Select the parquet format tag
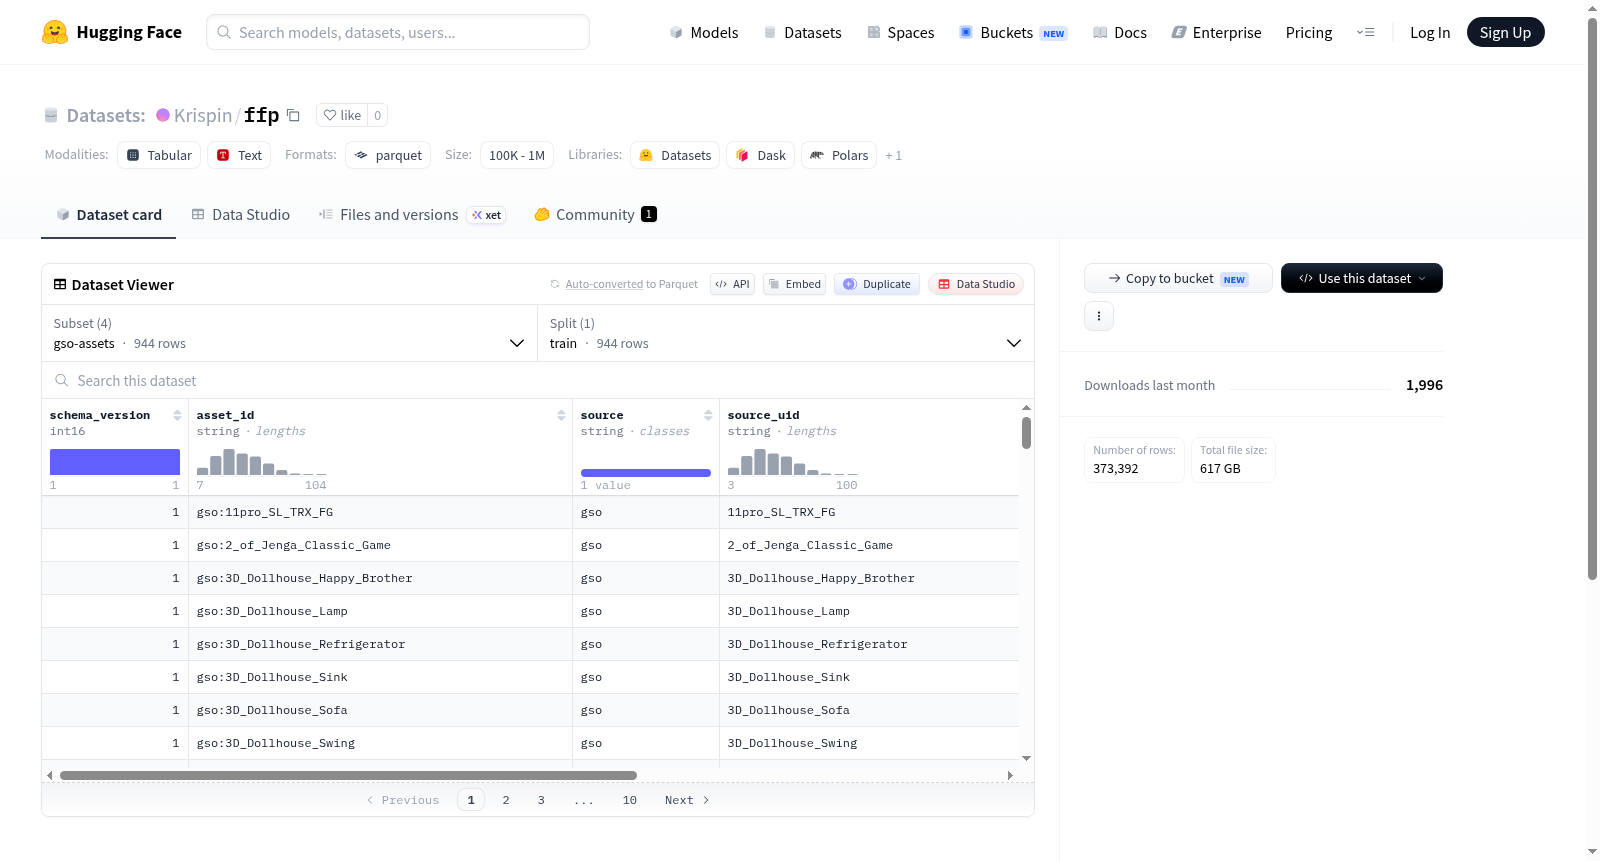Screen dimensions: 1600x861 (388, 155)
